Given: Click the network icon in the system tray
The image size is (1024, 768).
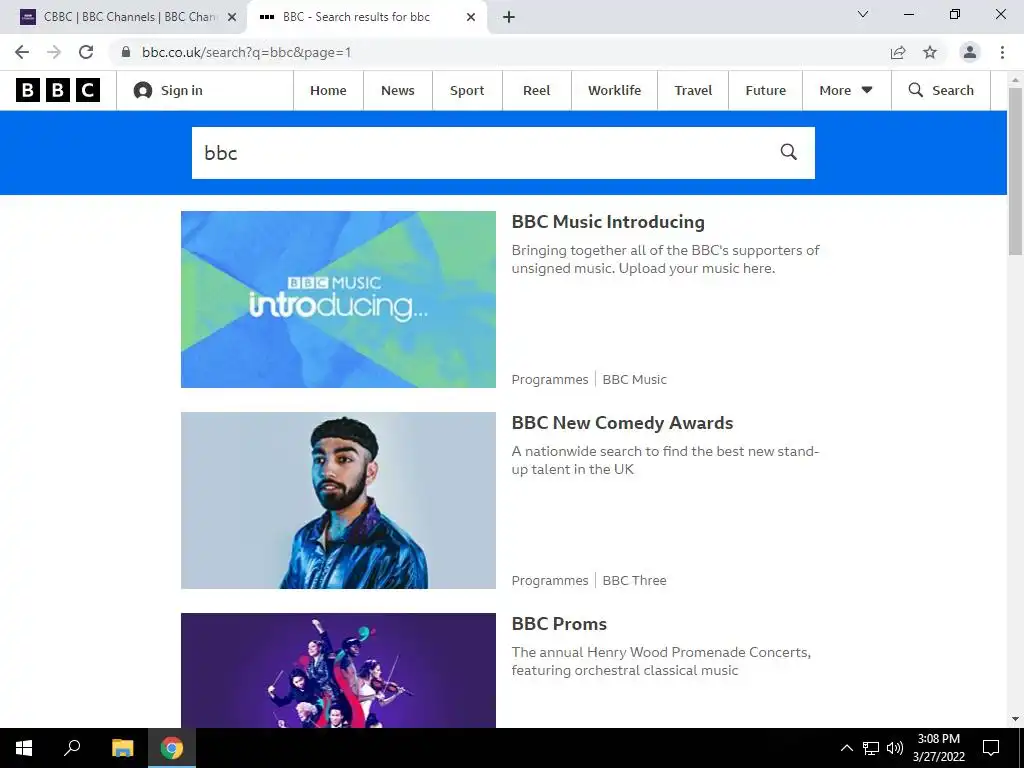Looking at the screenshot, I should 871,748.
